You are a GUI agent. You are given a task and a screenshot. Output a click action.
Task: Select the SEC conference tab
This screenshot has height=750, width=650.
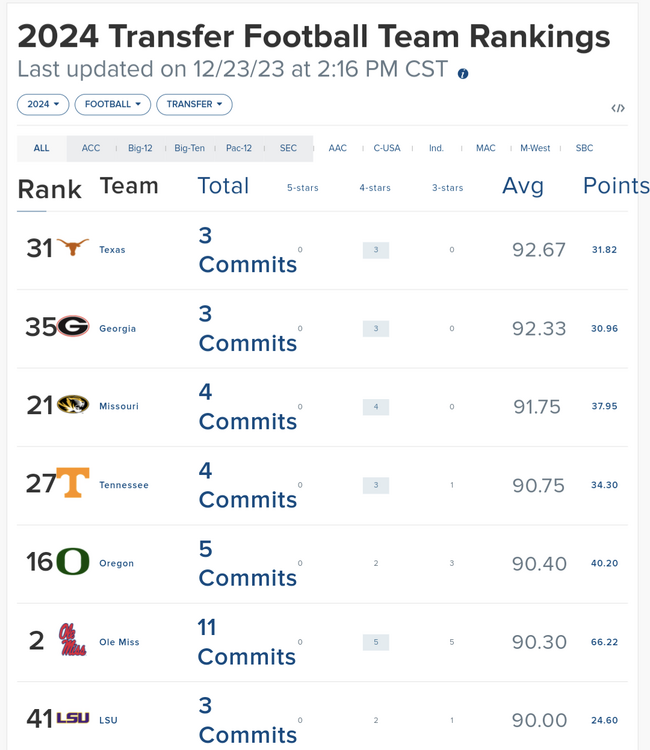click(288, 148)
